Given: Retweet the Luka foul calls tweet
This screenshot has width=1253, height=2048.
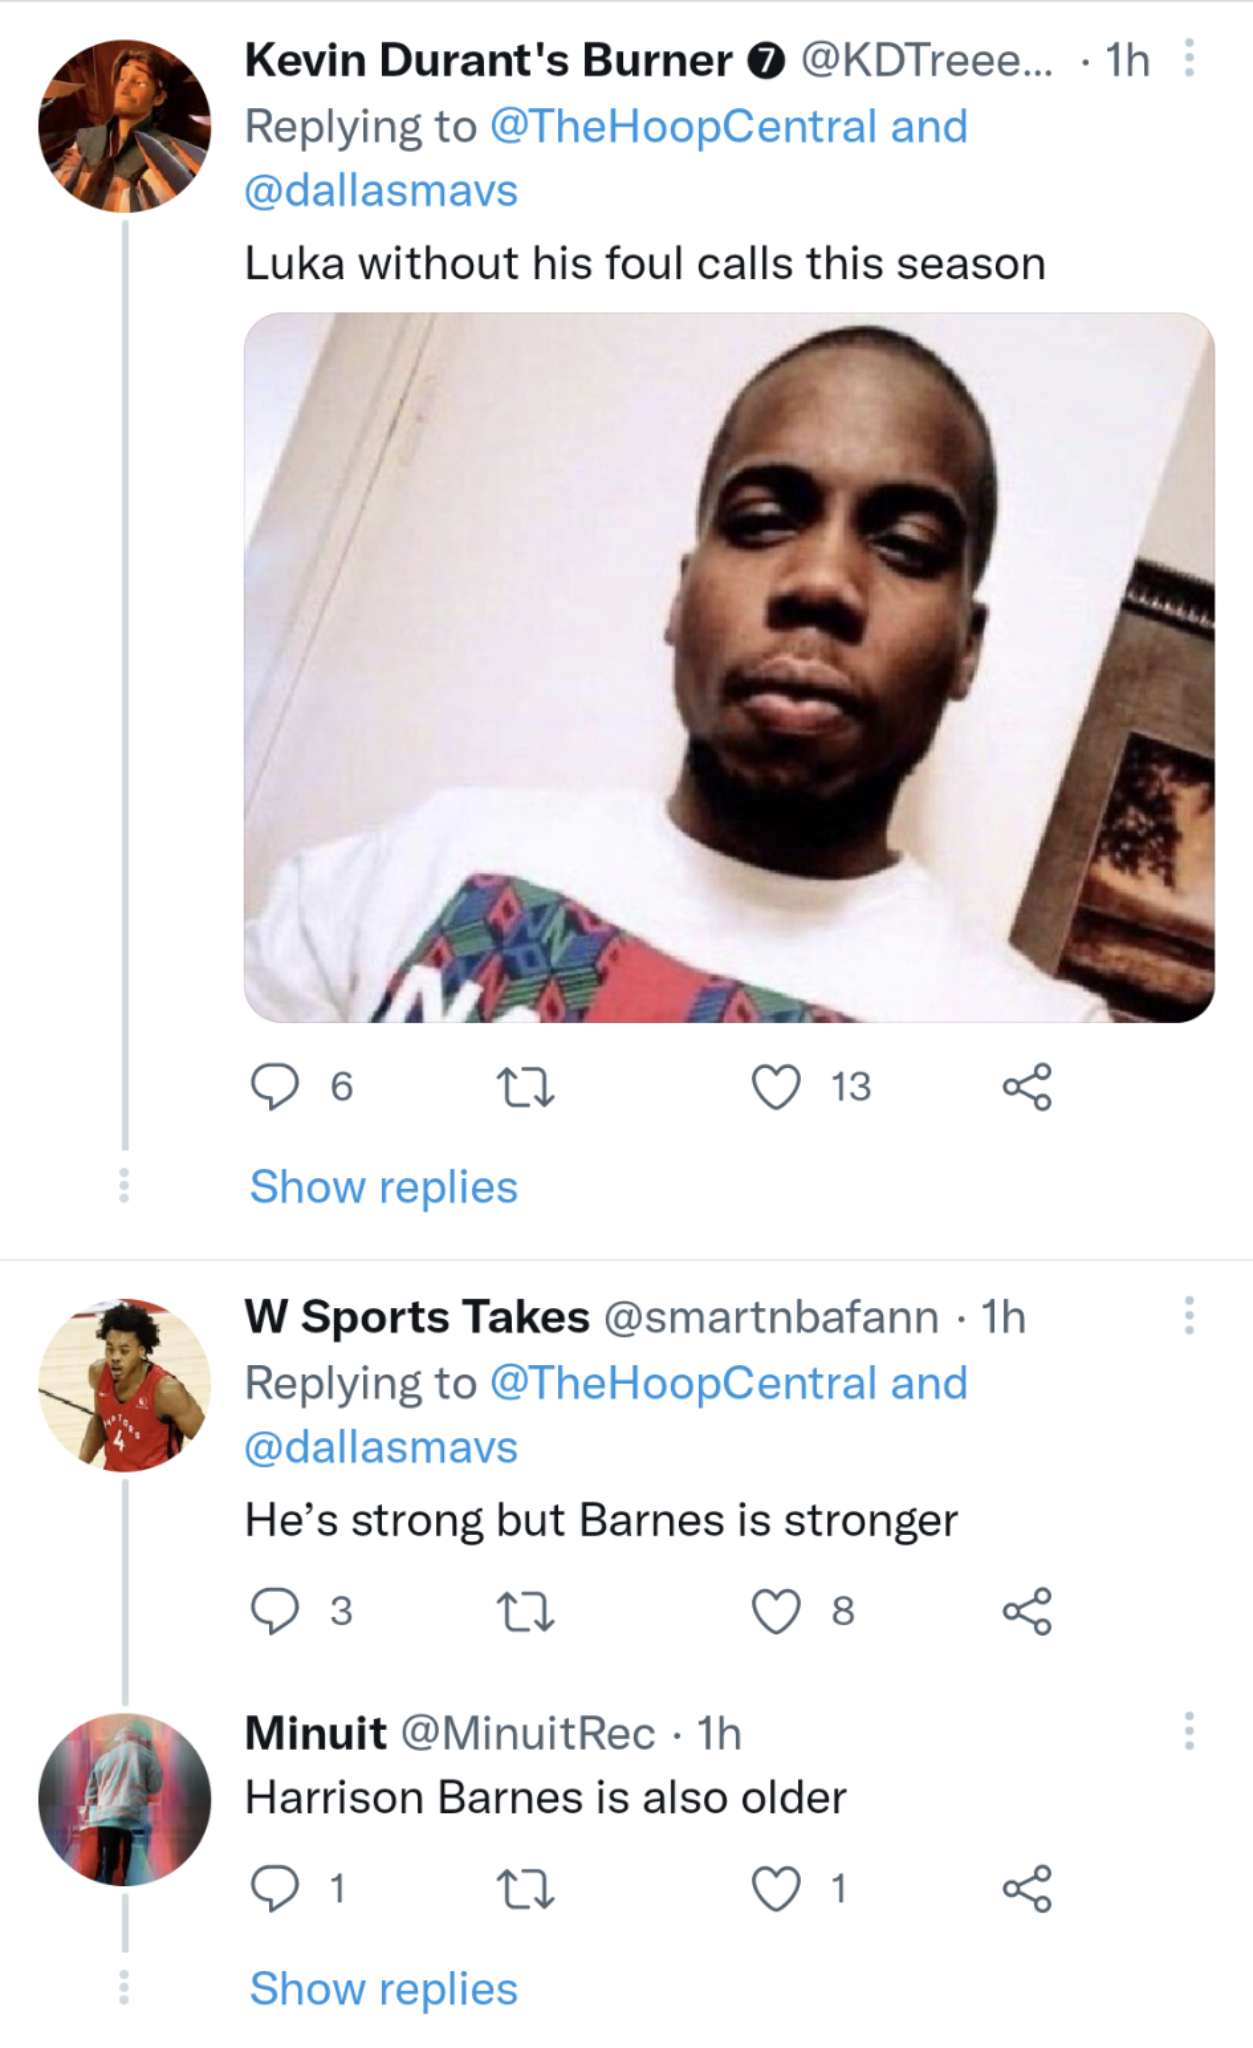Looking at the screenshot, I should point(526,1087).
